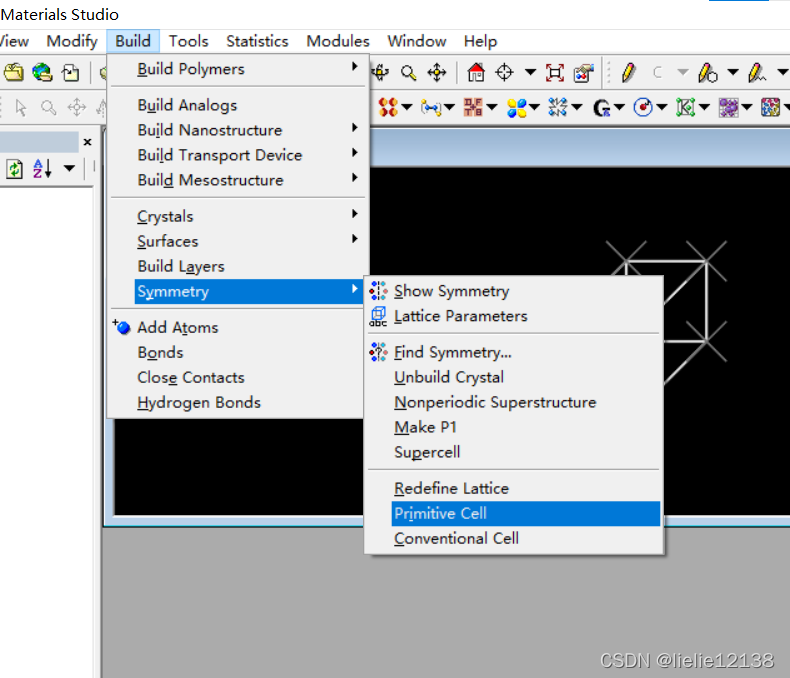This screenshot has height=678, width=790.
Task: Expand the Build Nanostructure submenu
Action: point(238,130)
